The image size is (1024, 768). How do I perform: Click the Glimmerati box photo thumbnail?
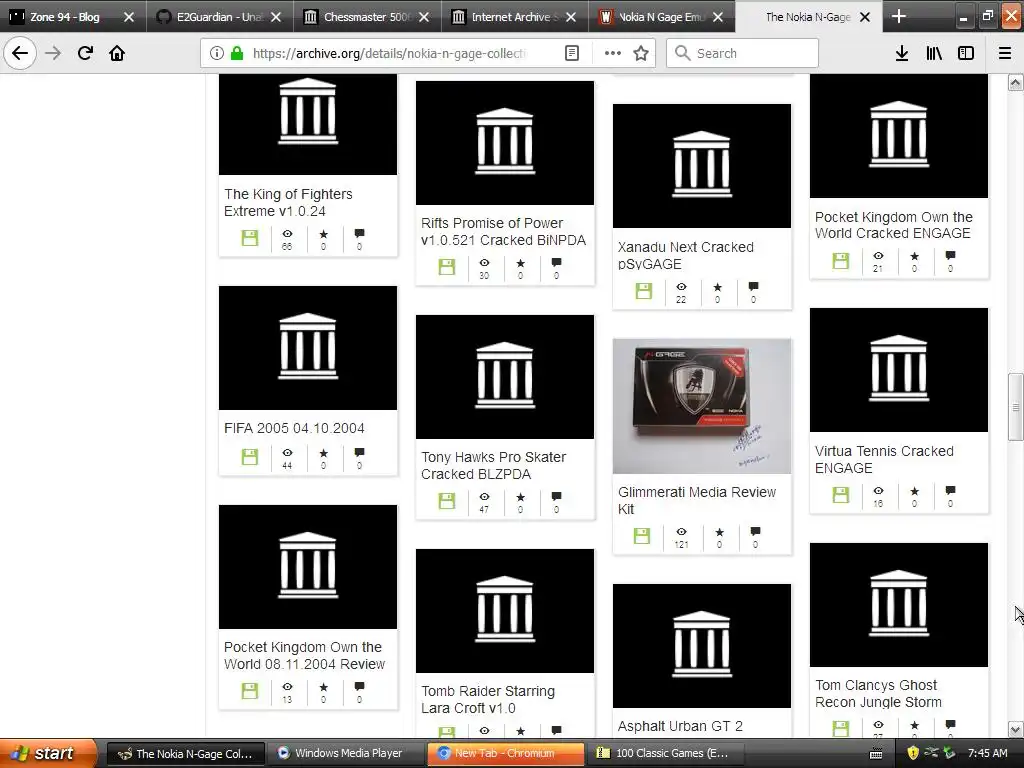pos(702,406)
